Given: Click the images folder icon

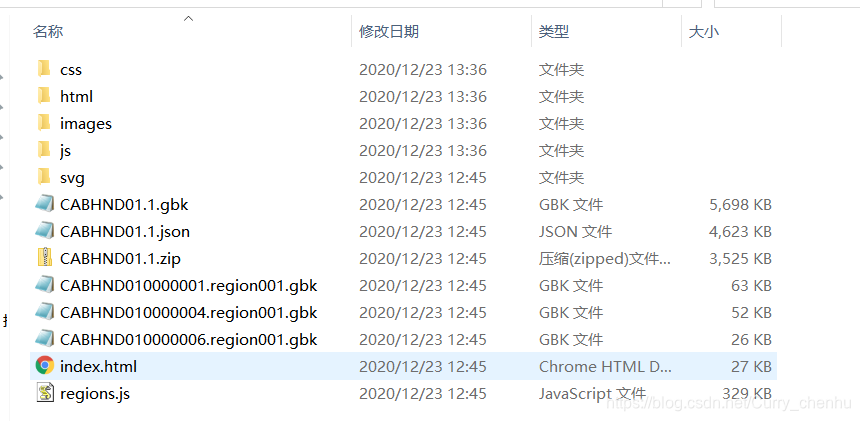Looking at the screenshot, I should pos(44,123).
